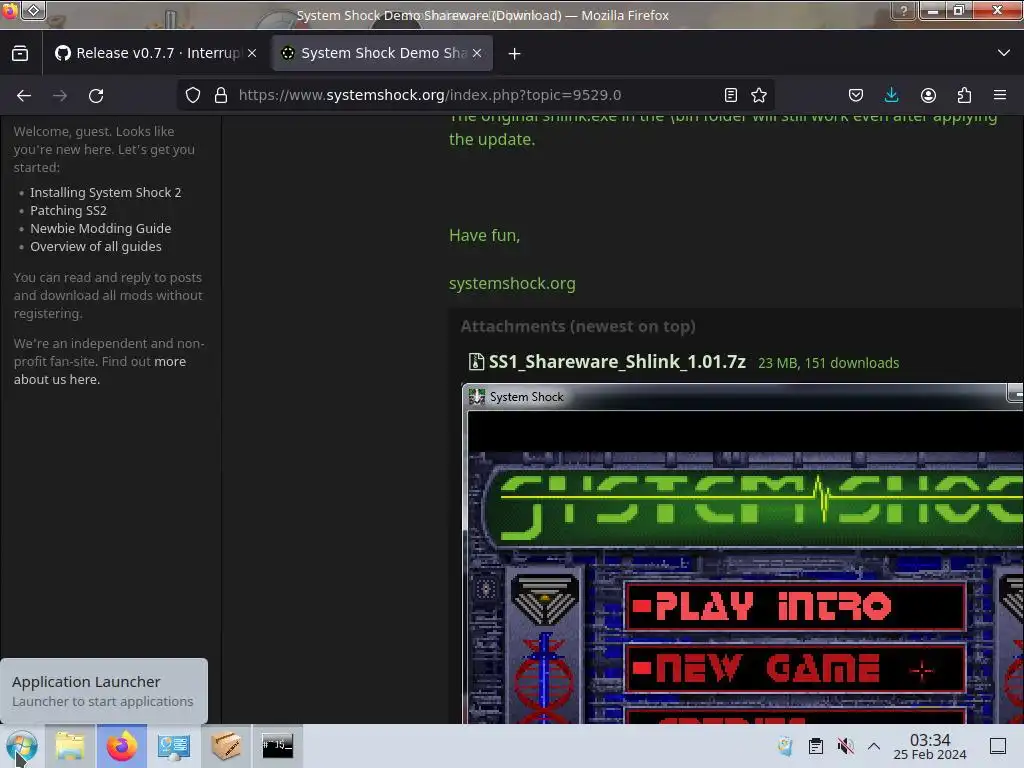Download SS1_Shareware_Shlink_1.01.7z attachment
Image resolution: width=1024 pixels, height=768 pixels.
[x=617, y=362]
